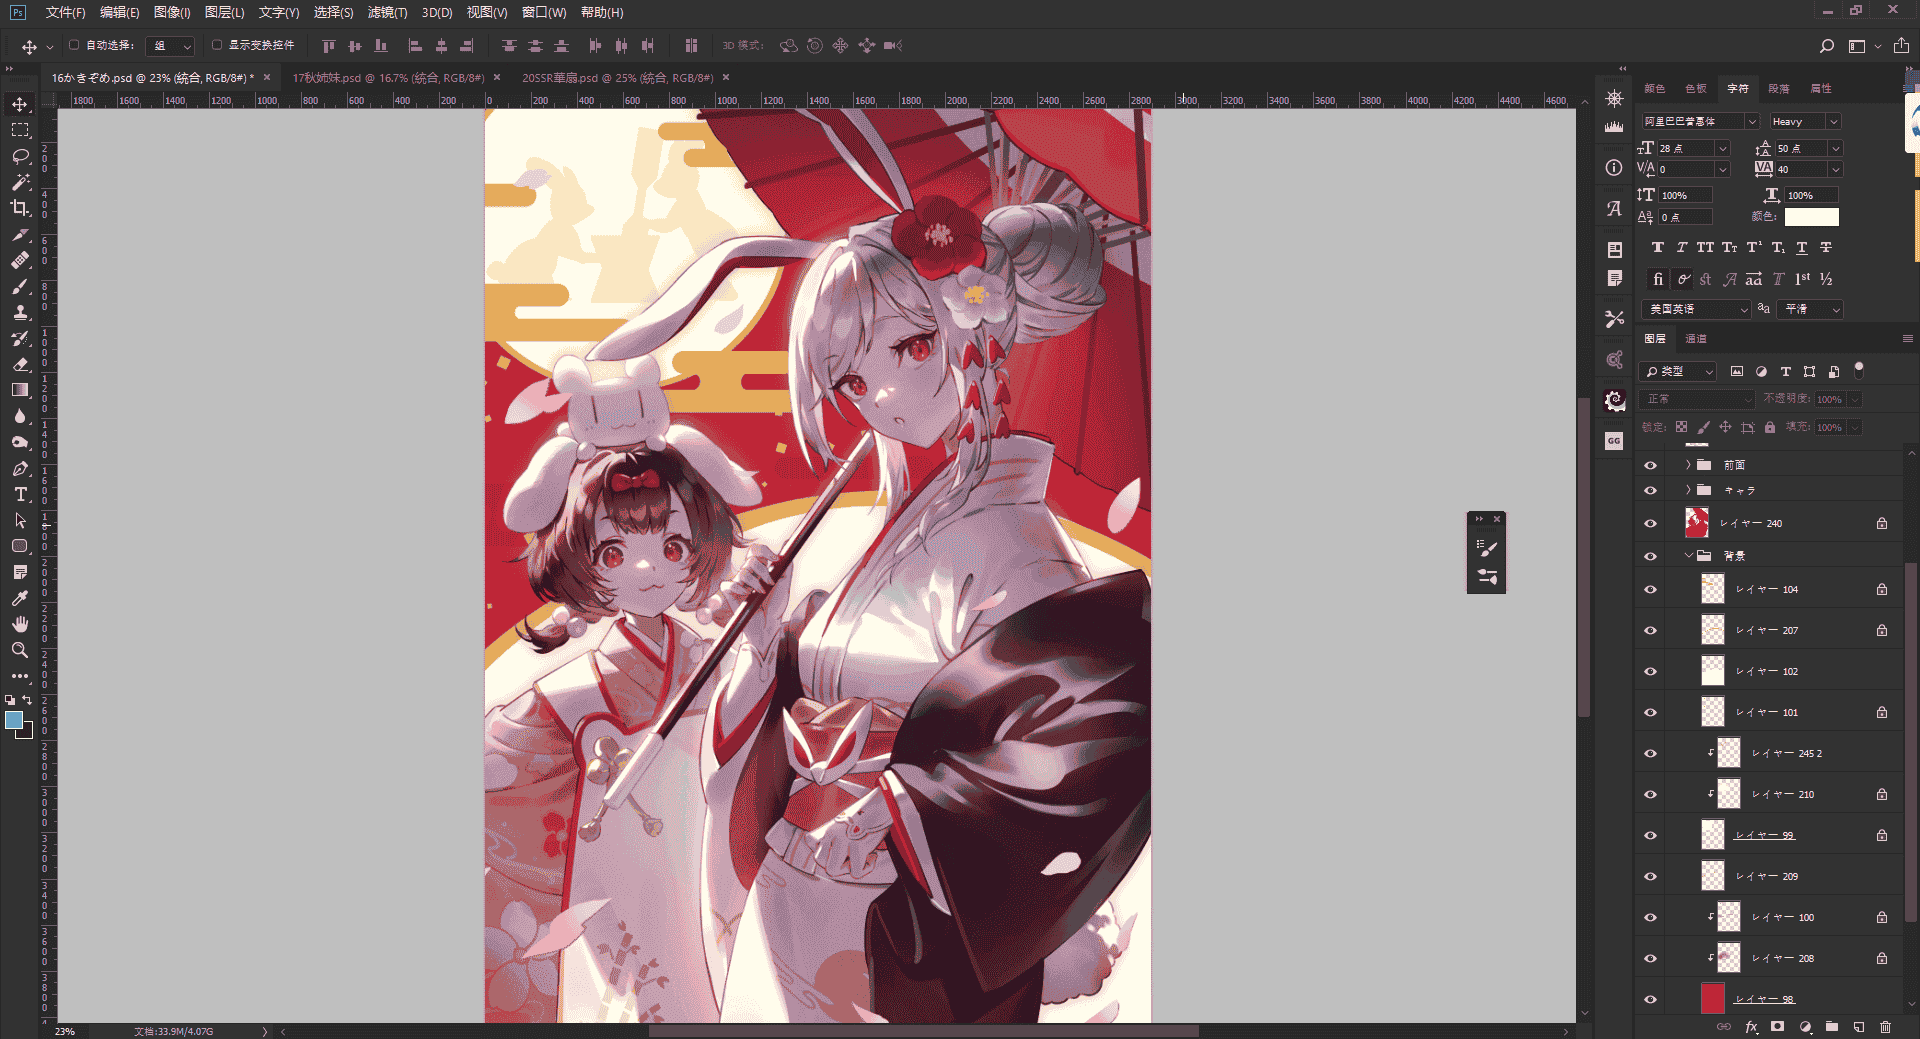
Task: Select レイヤー 98 red layer thumbnail
Action: 1713,998
